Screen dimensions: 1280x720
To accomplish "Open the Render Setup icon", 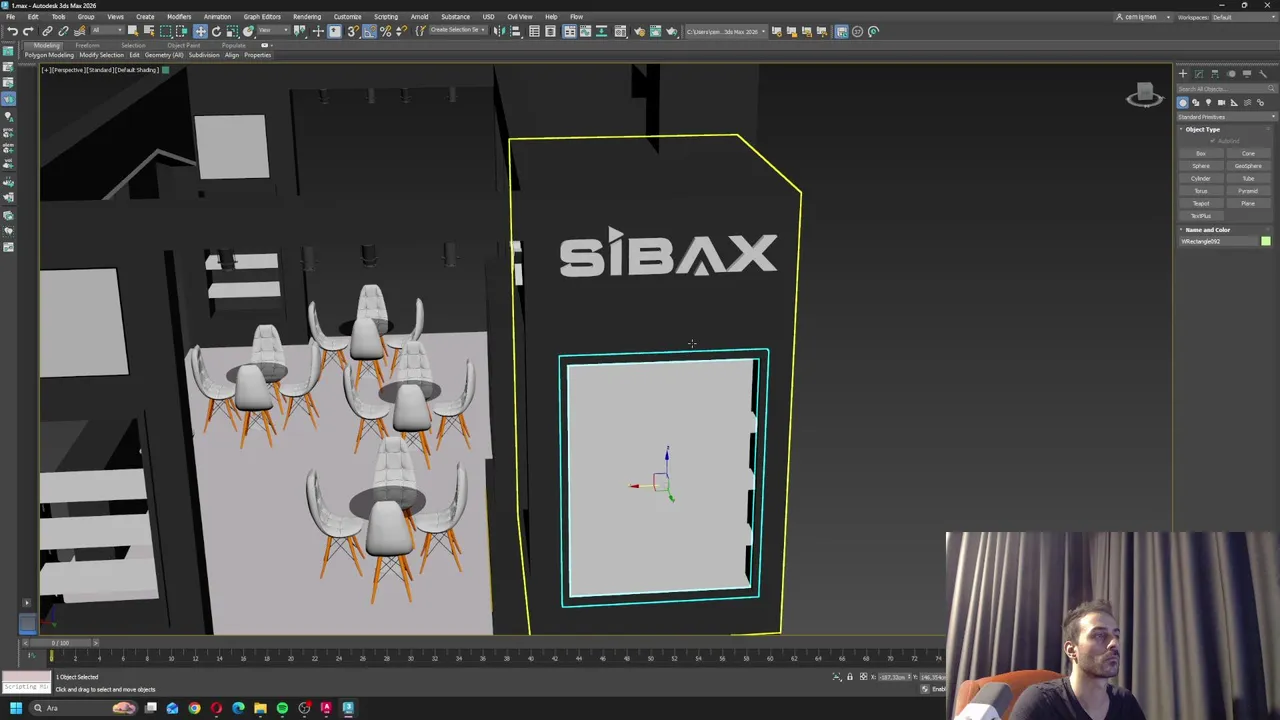I will pyautogui.click(x=640, y=31).
